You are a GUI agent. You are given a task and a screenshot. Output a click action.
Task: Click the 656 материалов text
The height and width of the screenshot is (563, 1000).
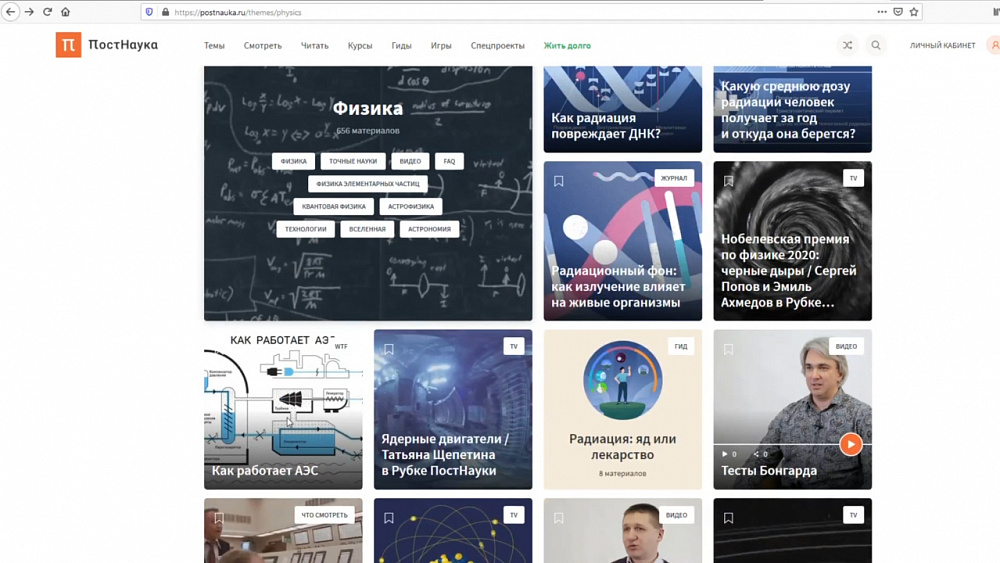coord(368,131)
